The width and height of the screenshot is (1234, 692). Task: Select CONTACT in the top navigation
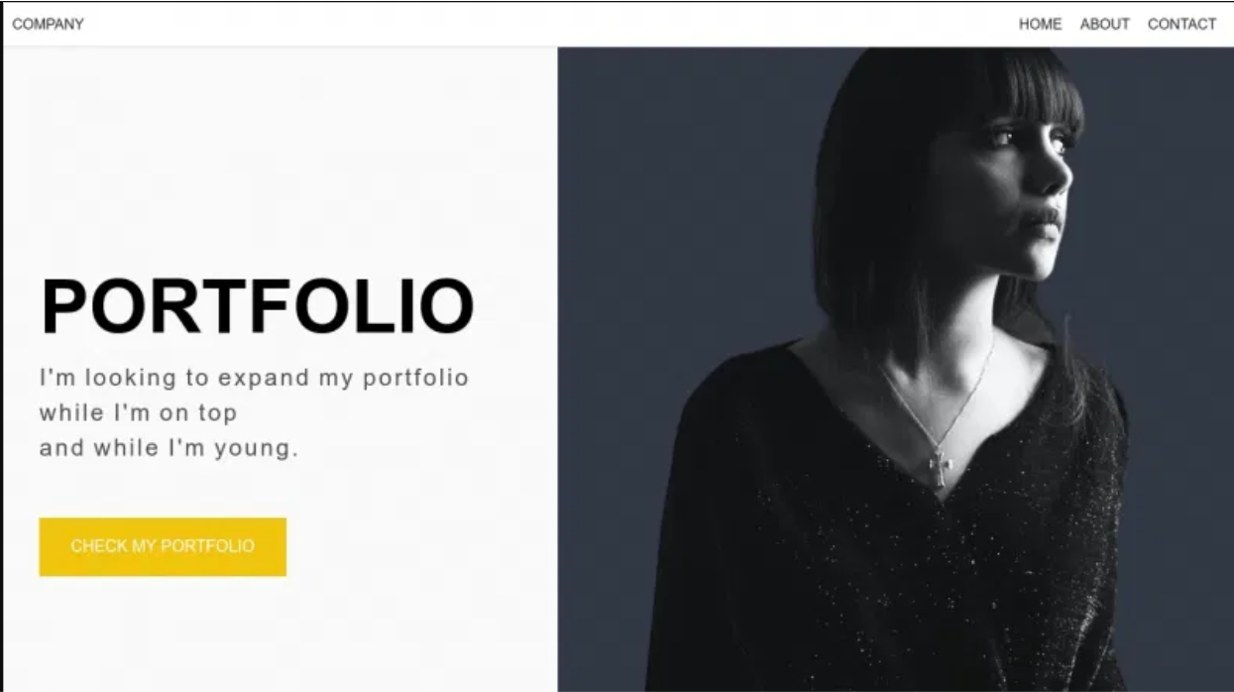[1182, 24]
